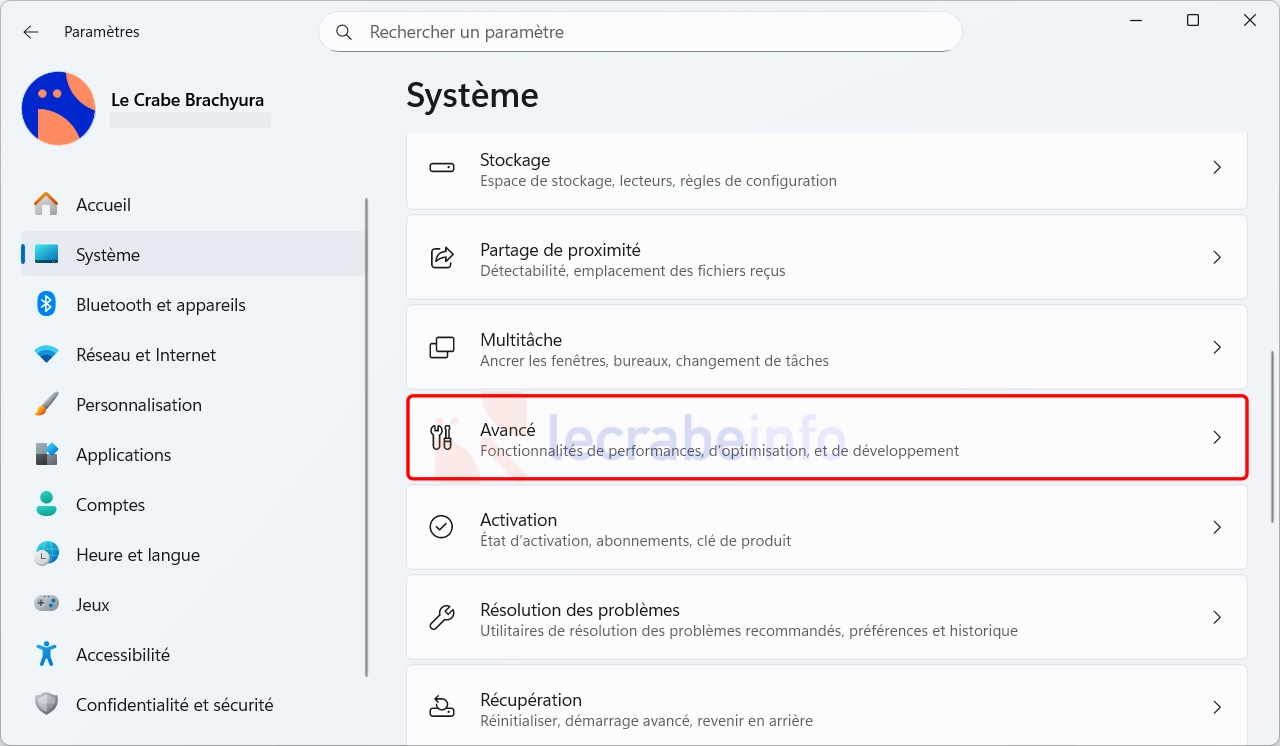This screenshot has width=1280, height=746.
Task: Click the Activation checkmark icon
Action: [442, 527]
